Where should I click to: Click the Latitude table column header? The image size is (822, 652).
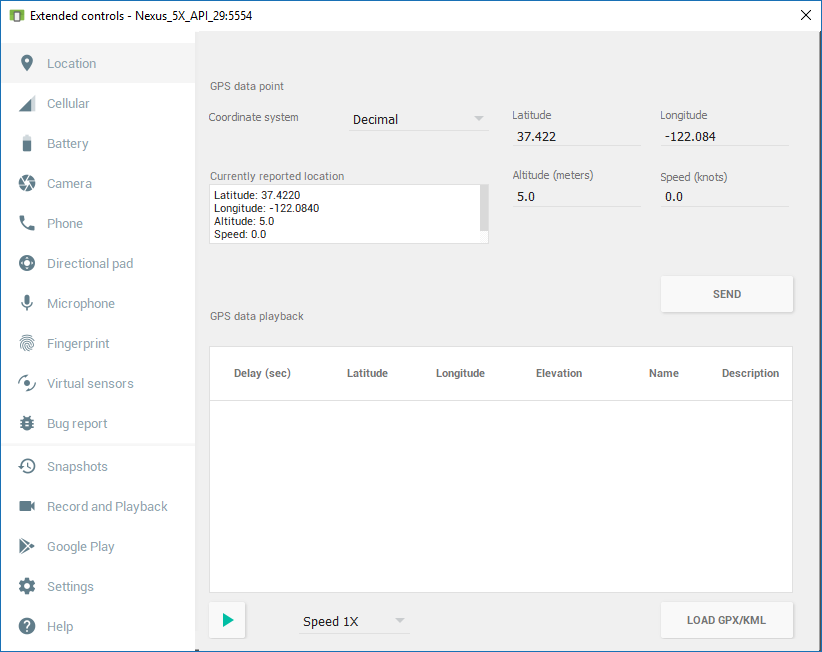[367, 373]
